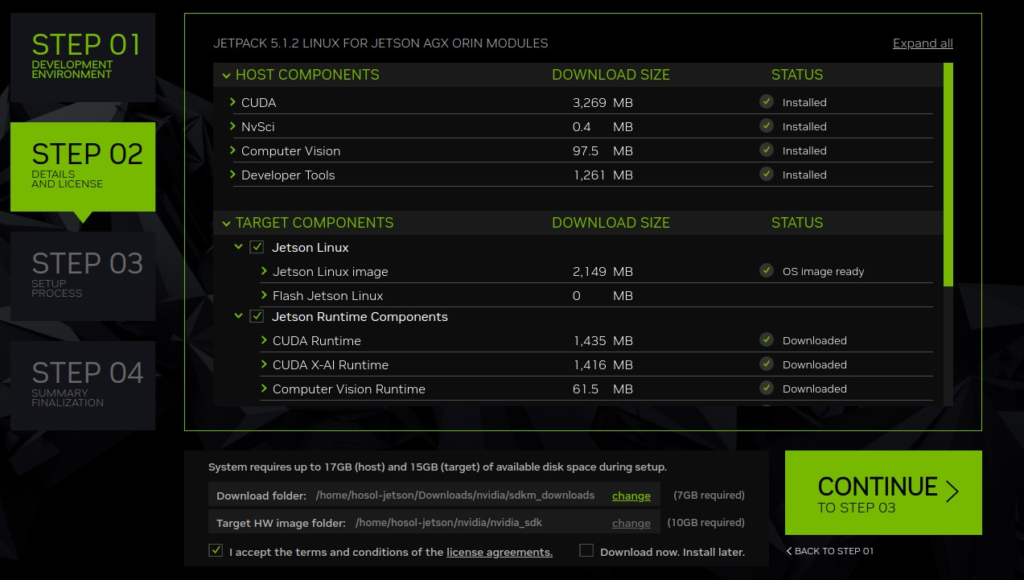Expand the Computer Vision Runtime row
1024x580 pixels.
point(264,389)
